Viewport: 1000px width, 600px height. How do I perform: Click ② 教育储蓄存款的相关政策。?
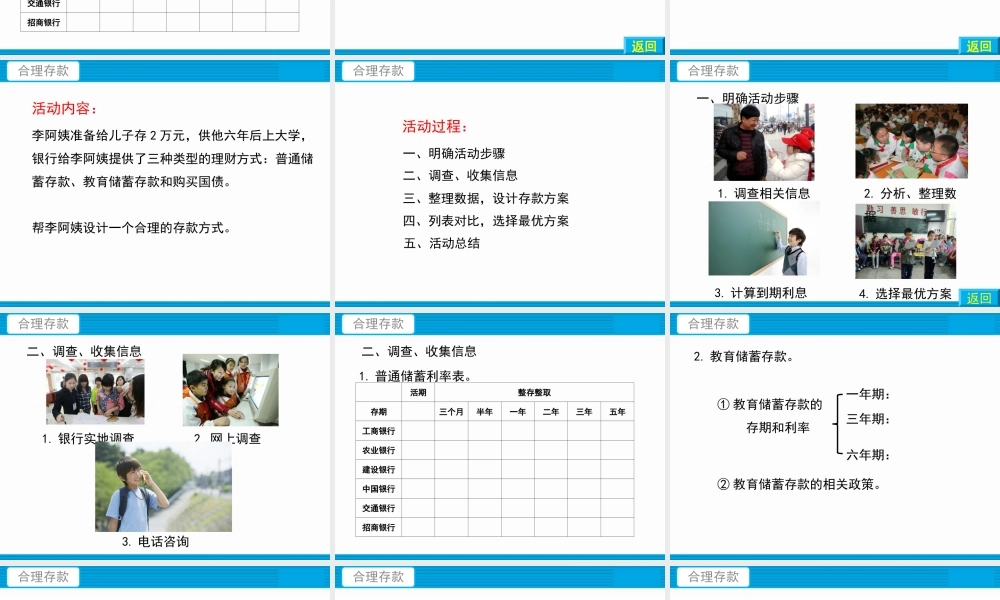tap(800, 485)
